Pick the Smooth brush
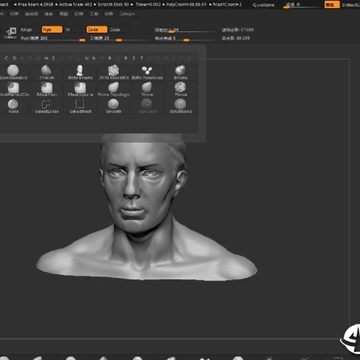Viewport: 360px width, 360px height. (x=114, y=106)
